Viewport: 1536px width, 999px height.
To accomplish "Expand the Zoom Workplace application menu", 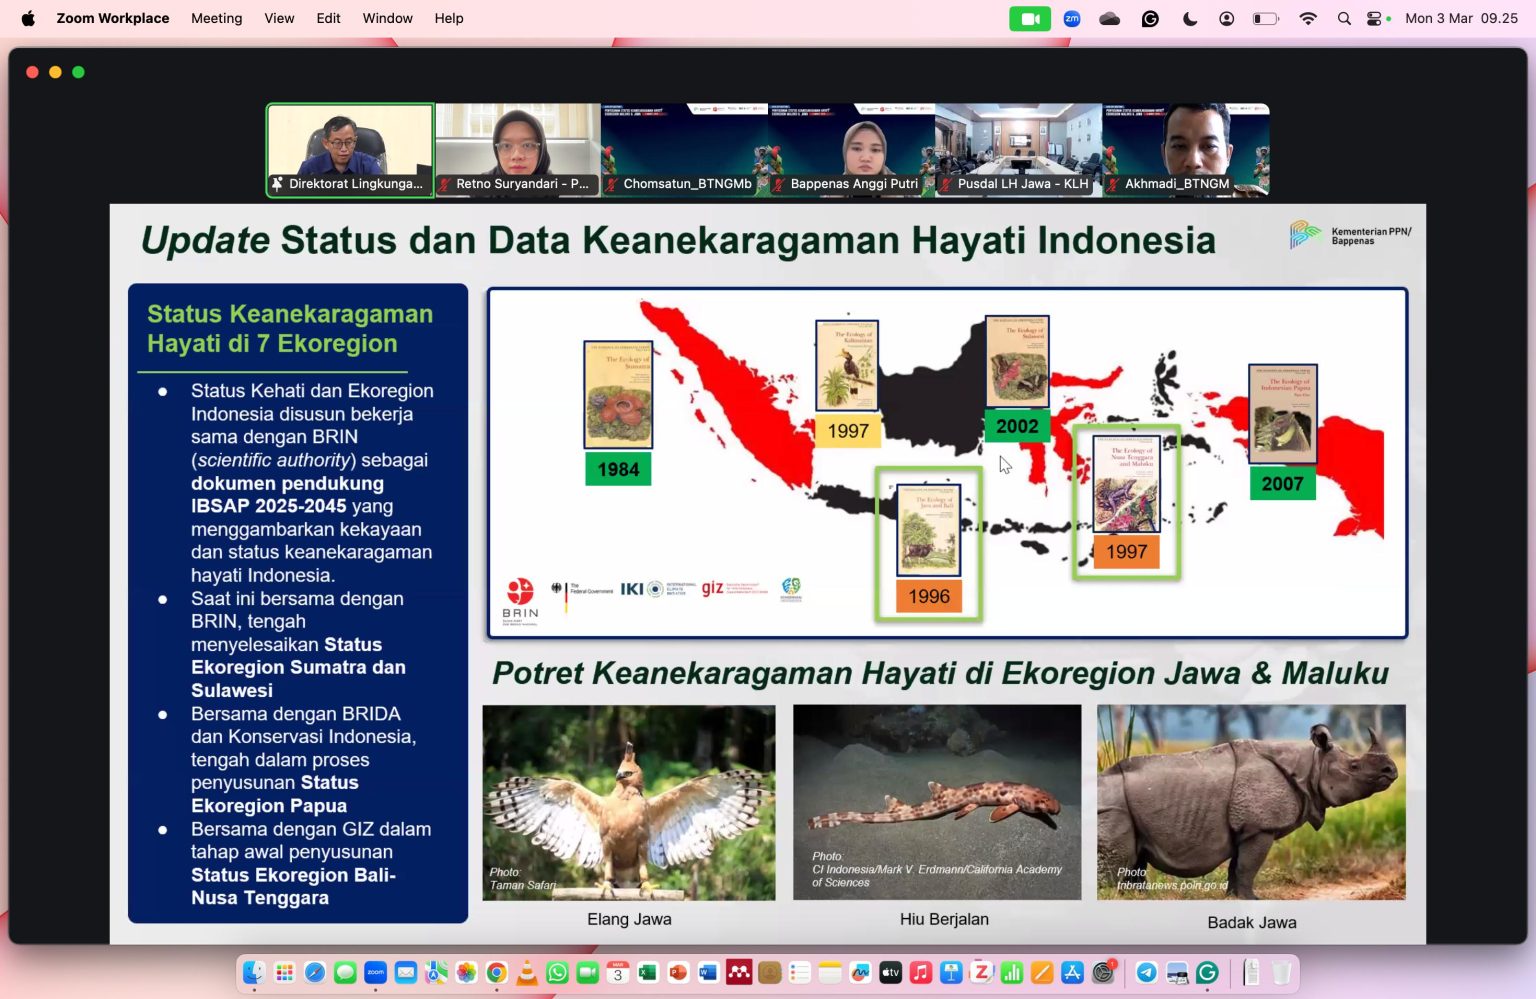I will pos(112,18).
